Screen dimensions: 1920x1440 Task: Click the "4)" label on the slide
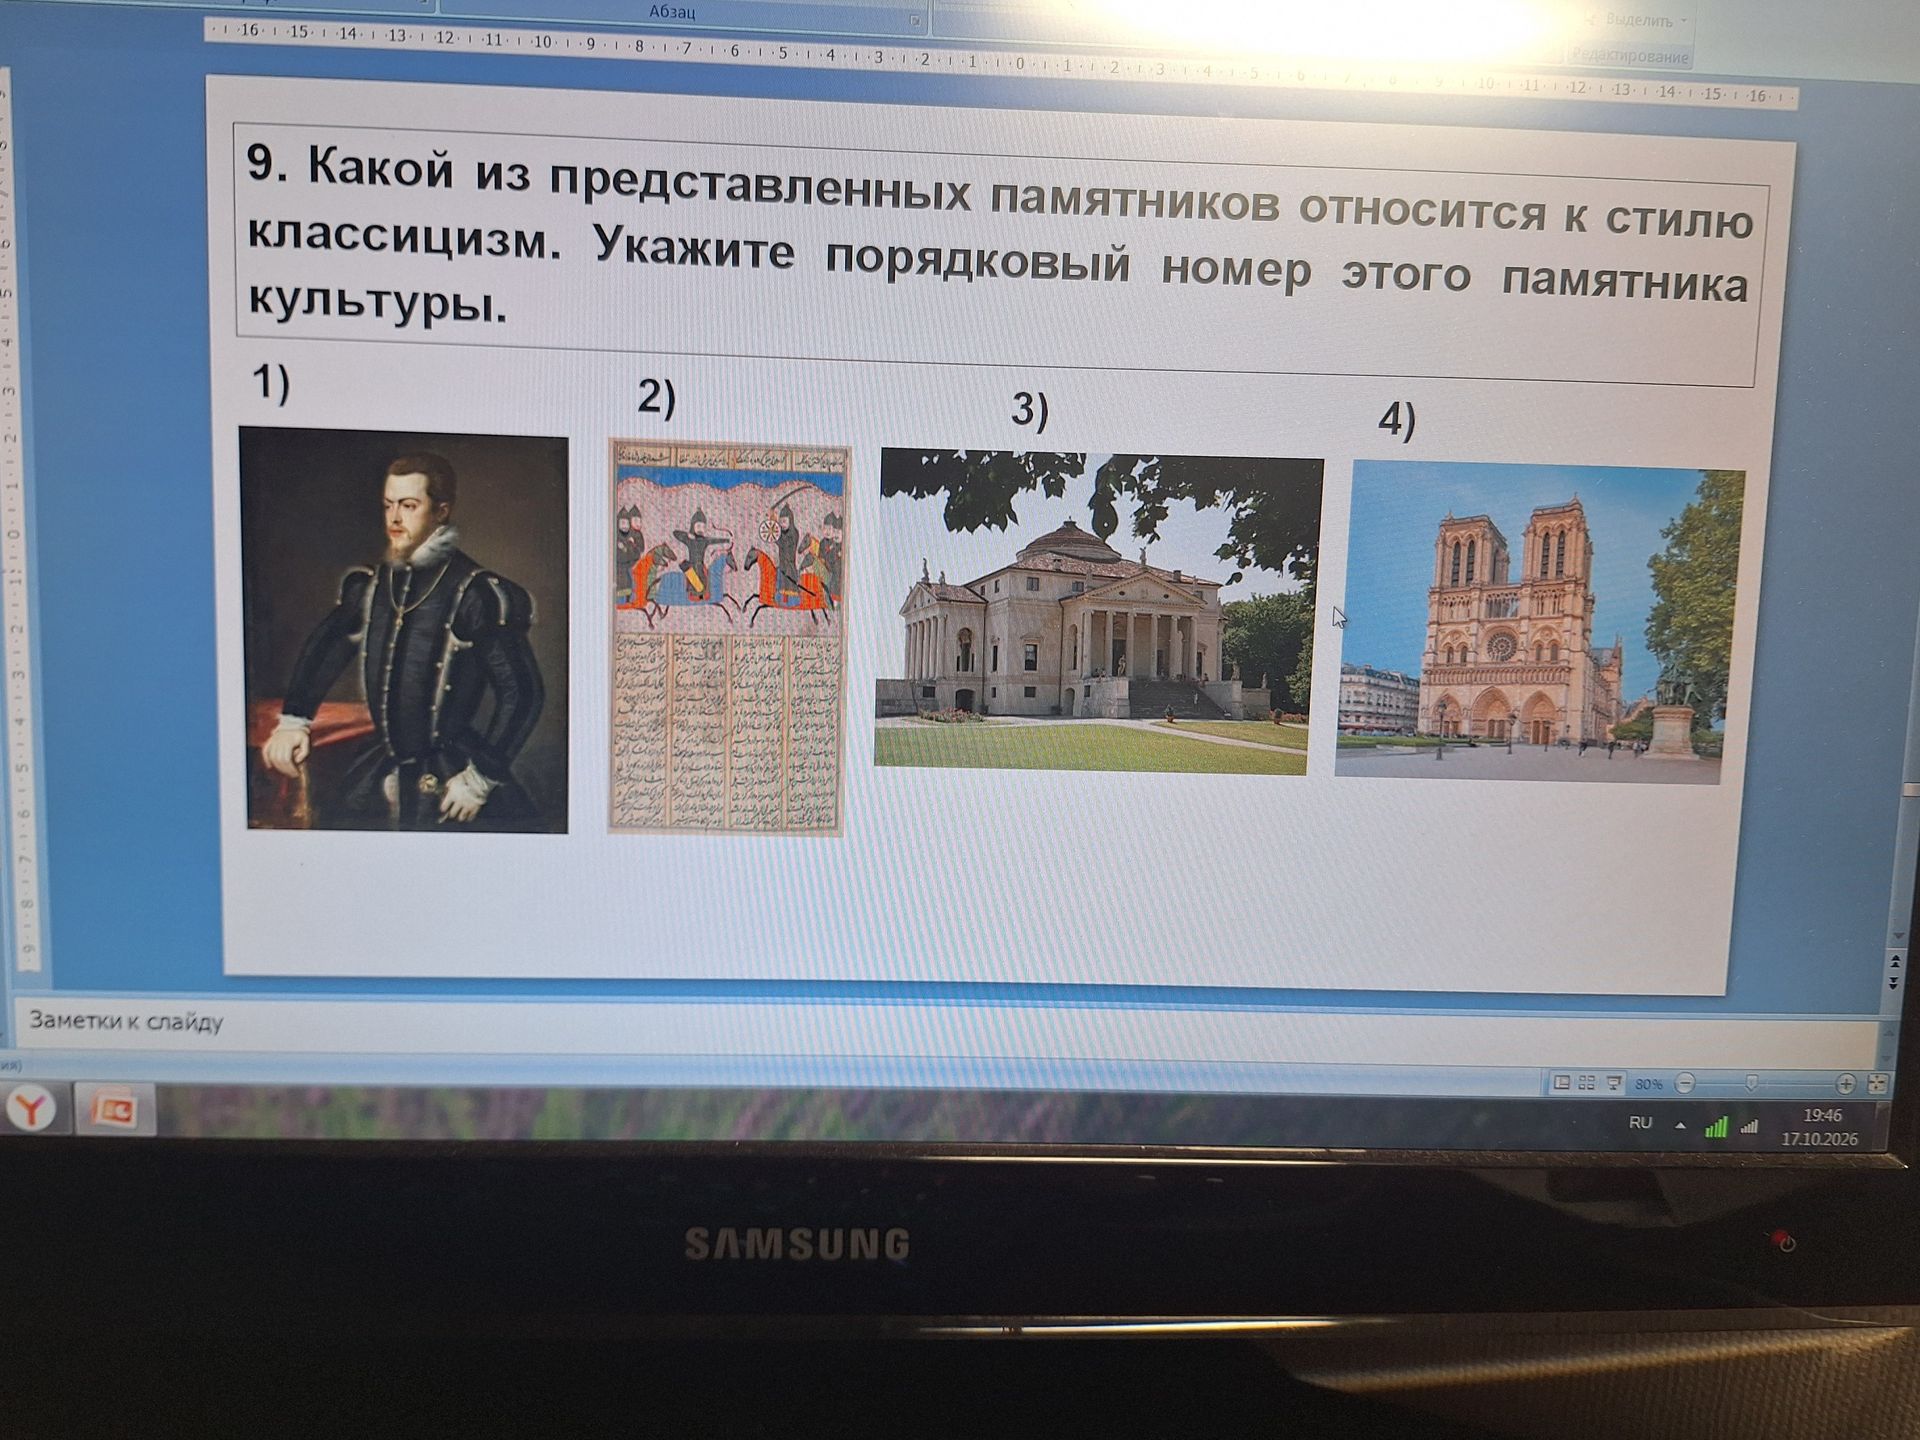(1397, 420)
